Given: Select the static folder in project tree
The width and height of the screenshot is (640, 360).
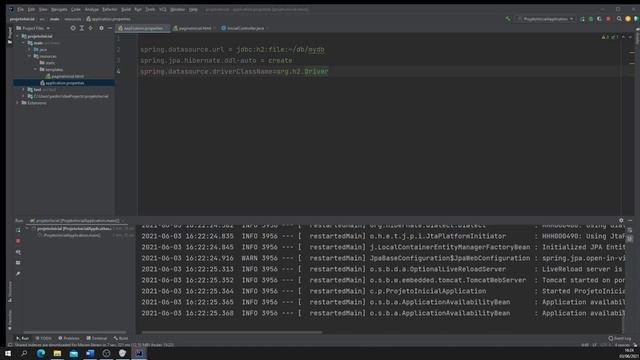Looking at the screenshot, I should 47,63.
